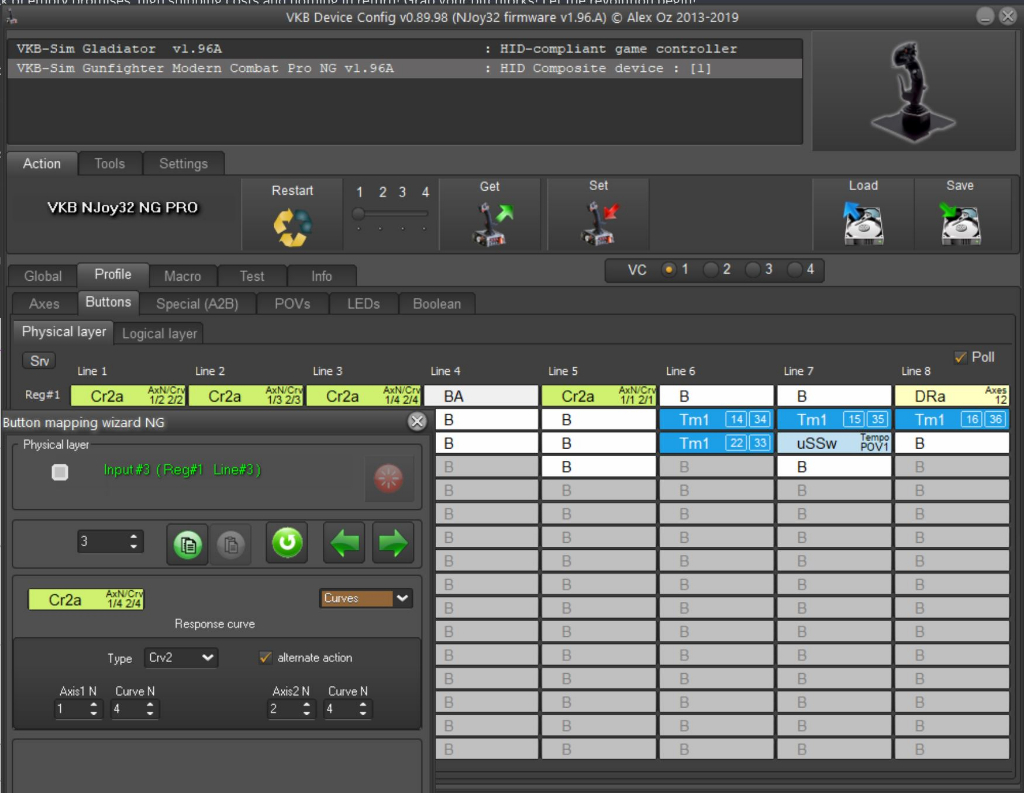
Task: Switch to the Tools tab
Action: coord(110,163)
